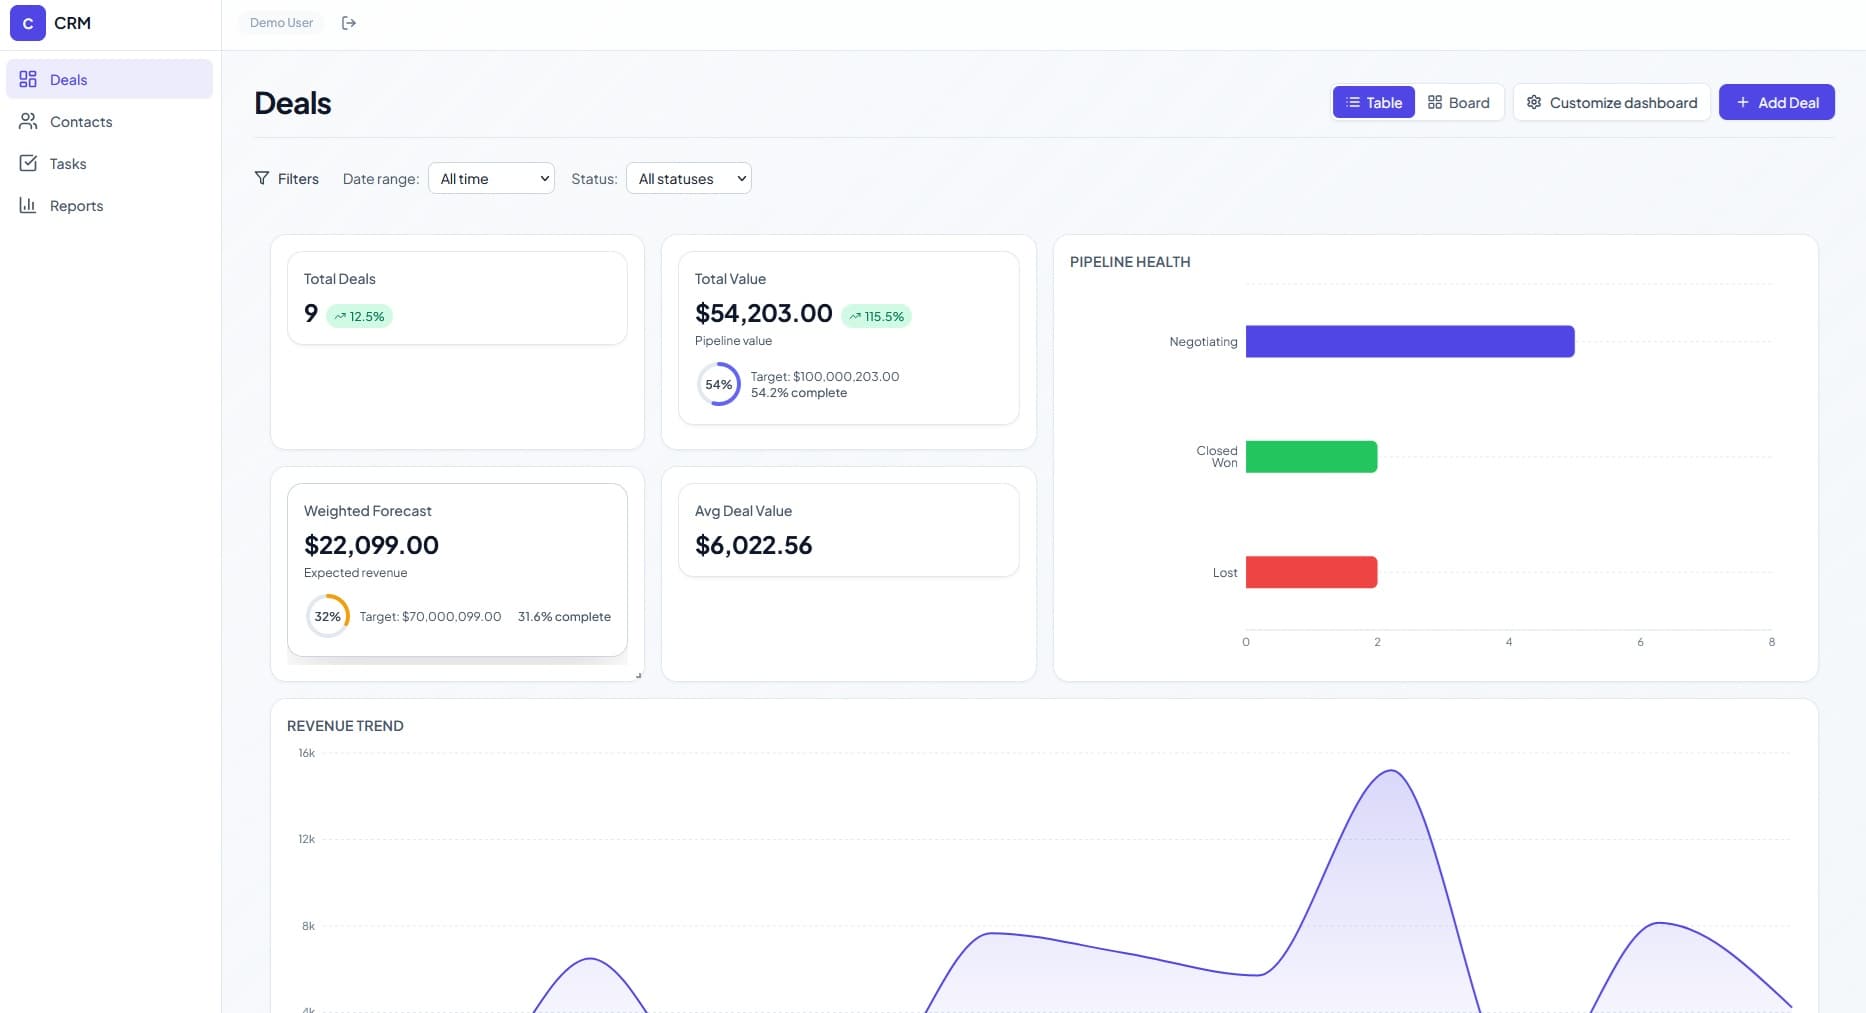Click the logout icon next to Demo User
The image size is (1866, 1013).
pos(348,22)
